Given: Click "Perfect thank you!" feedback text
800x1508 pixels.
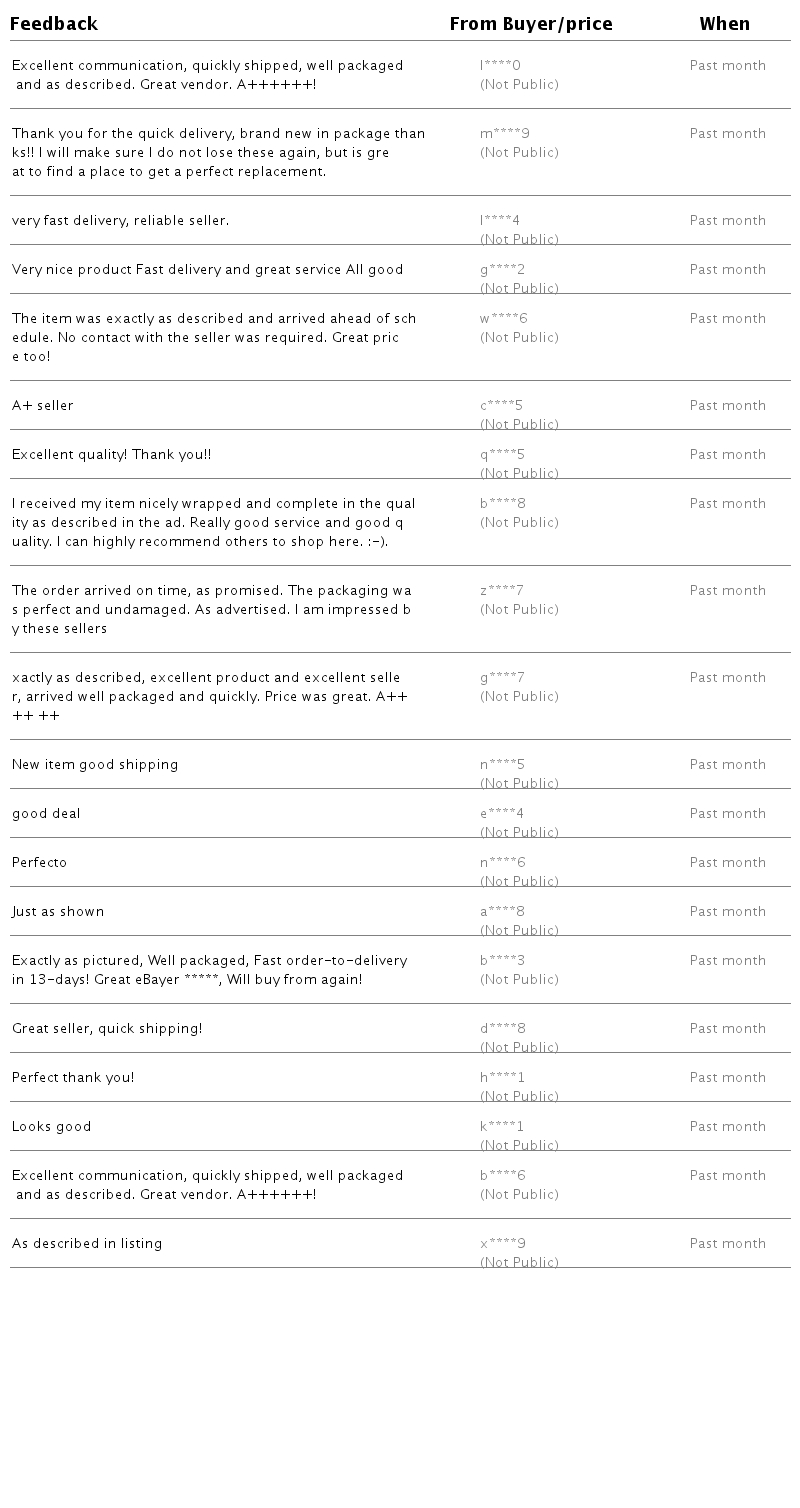Looking at the screenshot, I should point(73,1078).
